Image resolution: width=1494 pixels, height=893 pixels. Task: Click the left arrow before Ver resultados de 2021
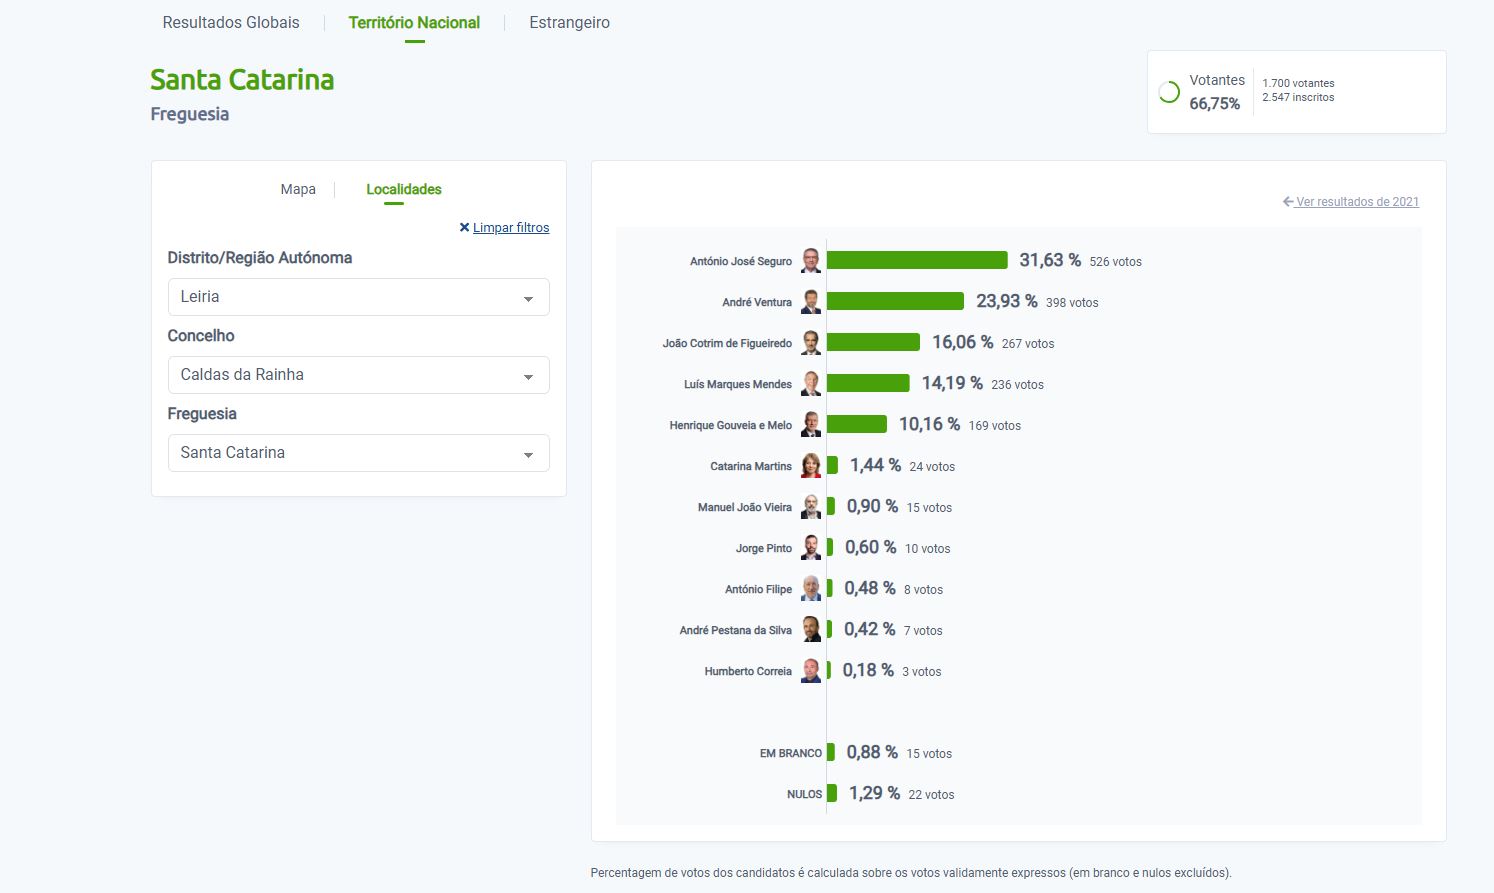(1288, 202)
